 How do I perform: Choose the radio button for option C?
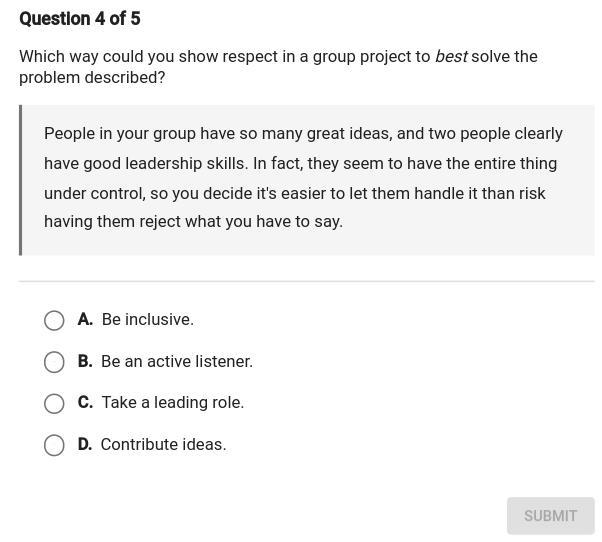[54, 403]
